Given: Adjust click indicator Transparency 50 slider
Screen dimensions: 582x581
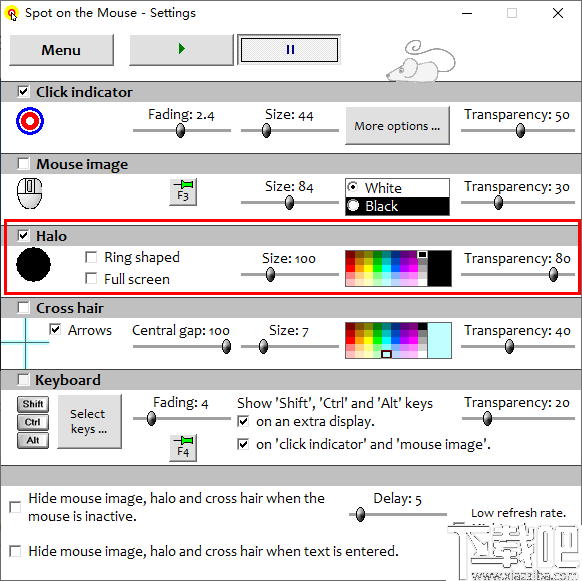Looking at the screenshot, I should (518, 130).
